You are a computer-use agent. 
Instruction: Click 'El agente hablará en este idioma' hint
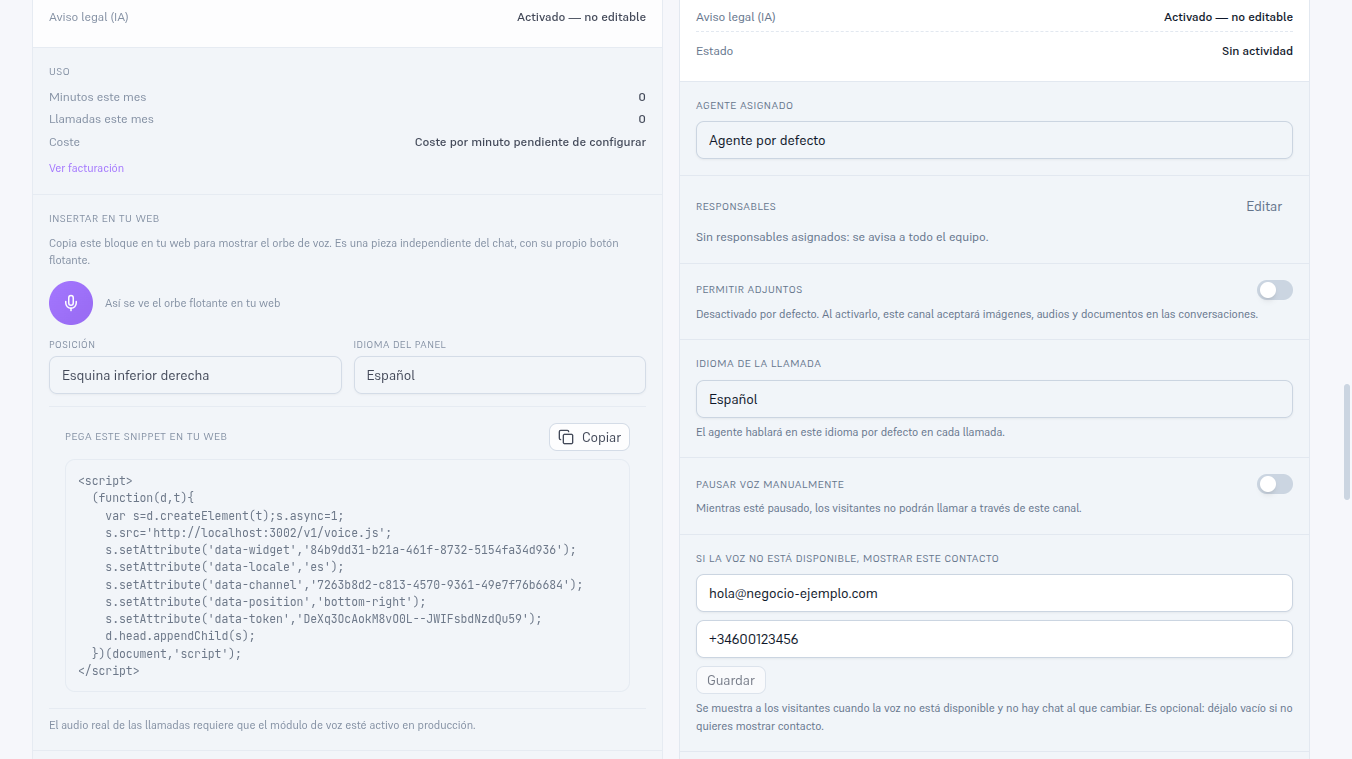point(850,432)
